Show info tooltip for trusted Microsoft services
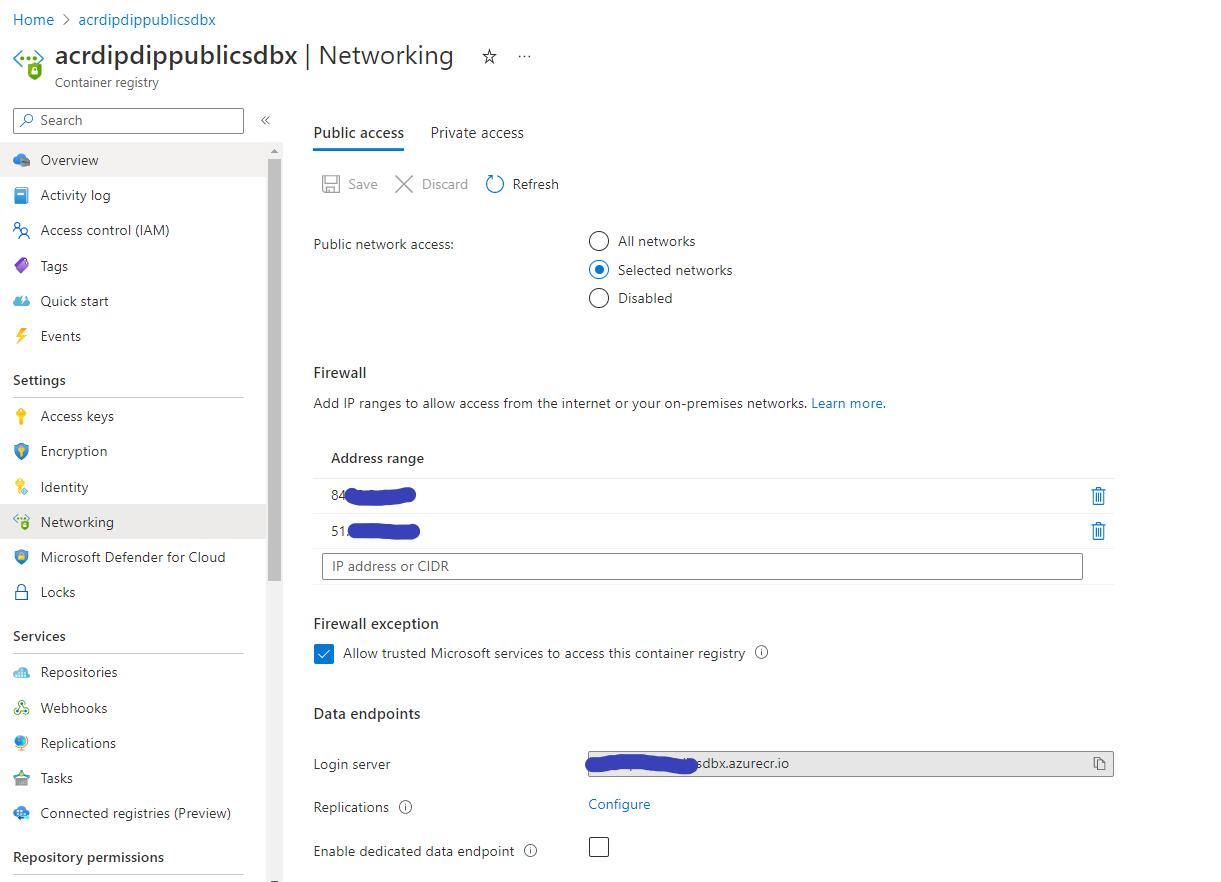Image resolution: width=1221 pixels, height=882 pixels. (x=761, y=653)
